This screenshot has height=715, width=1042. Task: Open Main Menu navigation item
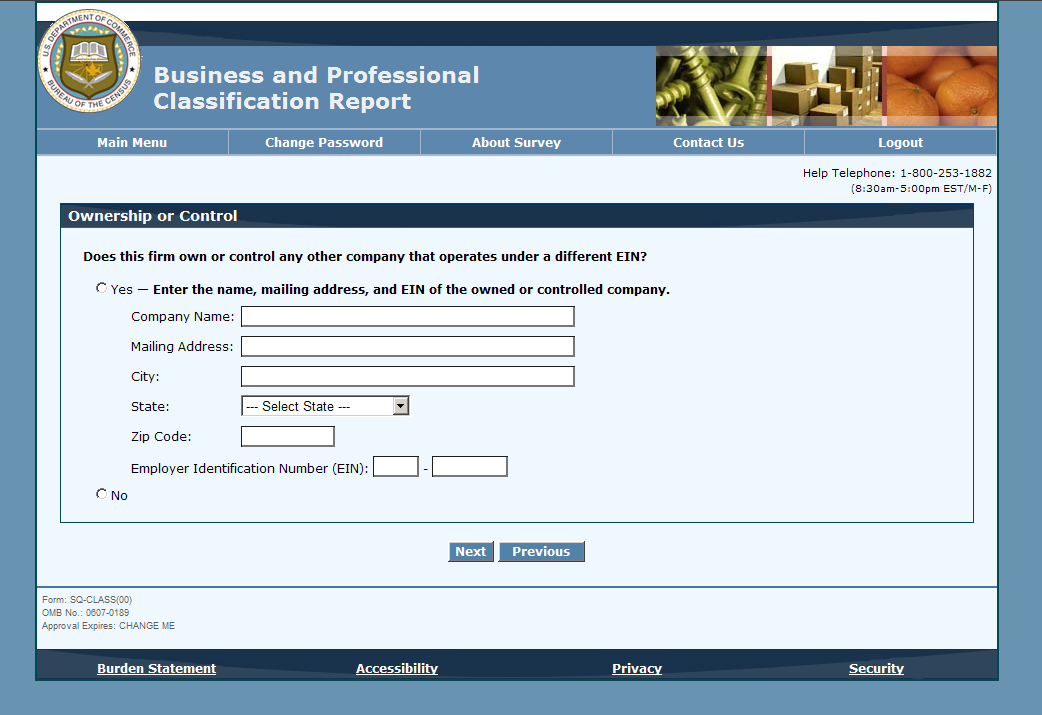click(x=132, y=142)
